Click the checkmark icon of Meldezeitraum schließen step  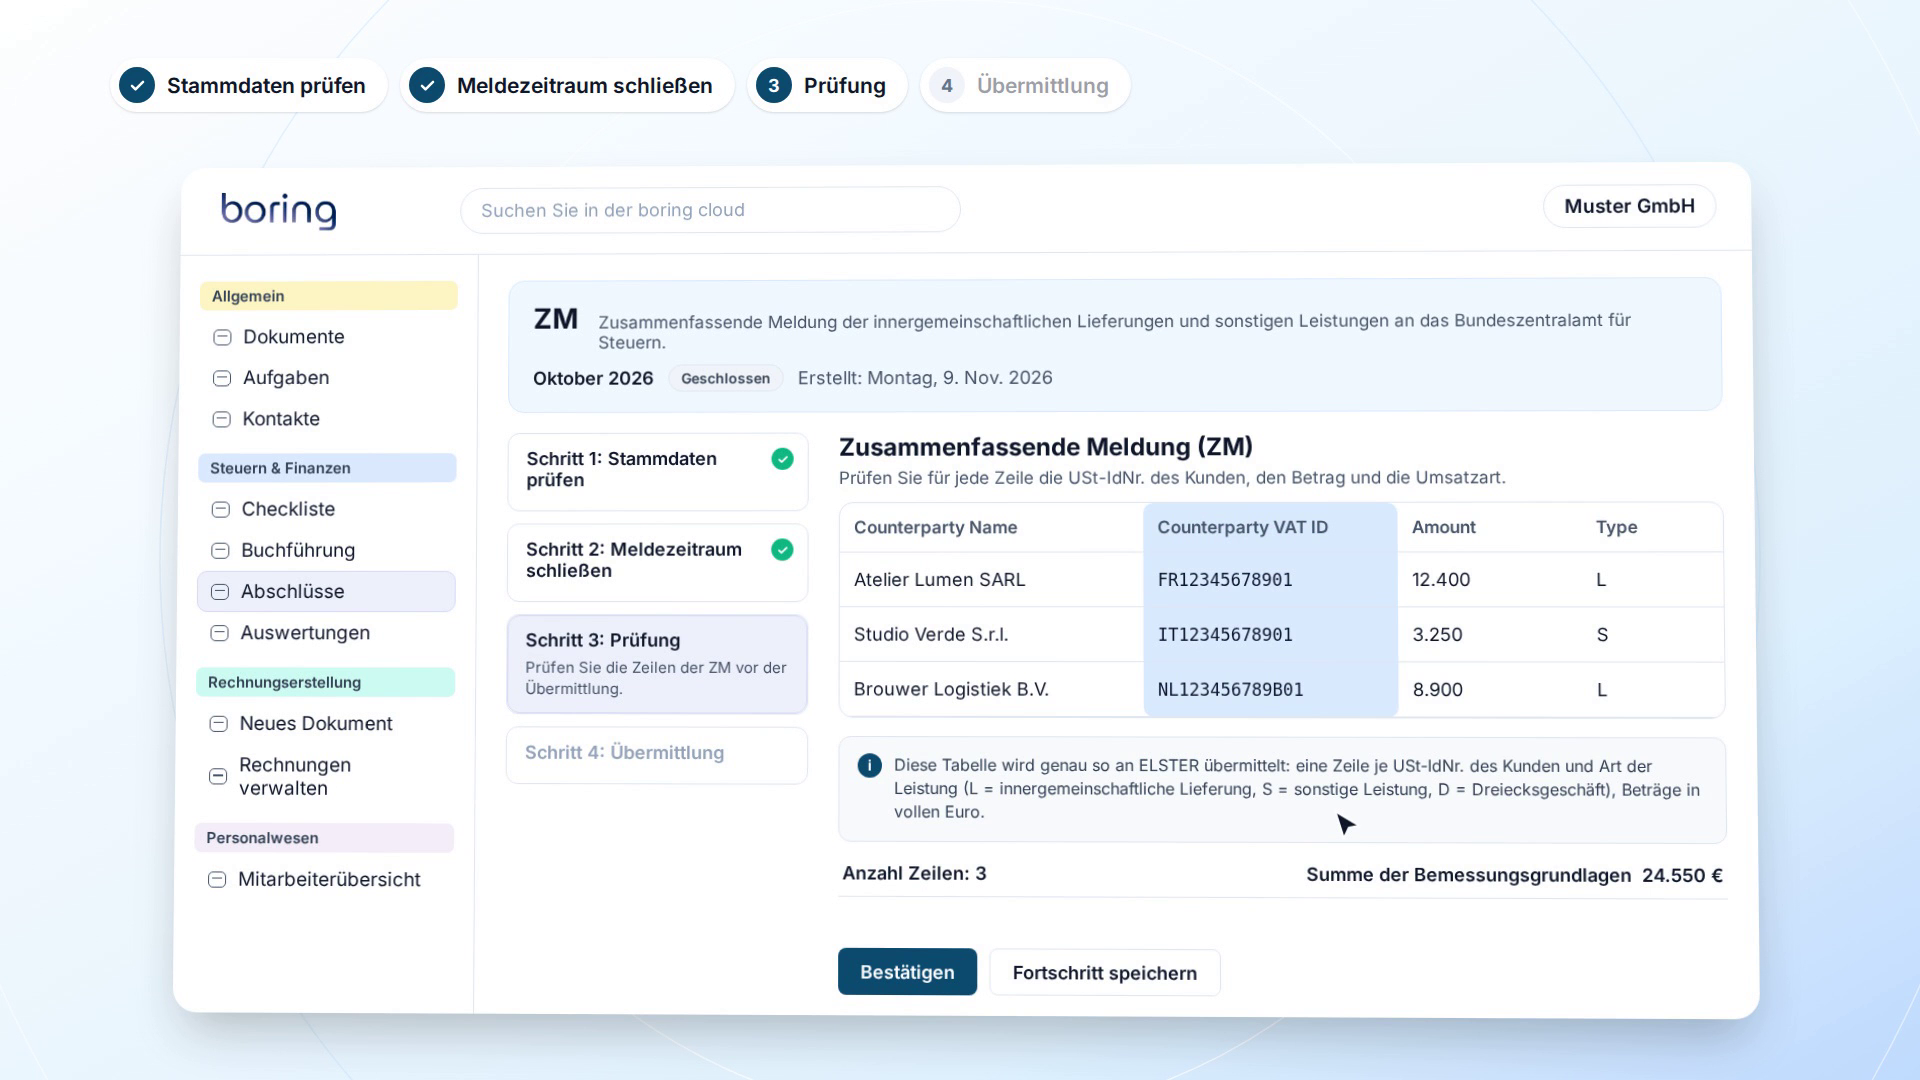coord(427,85)
